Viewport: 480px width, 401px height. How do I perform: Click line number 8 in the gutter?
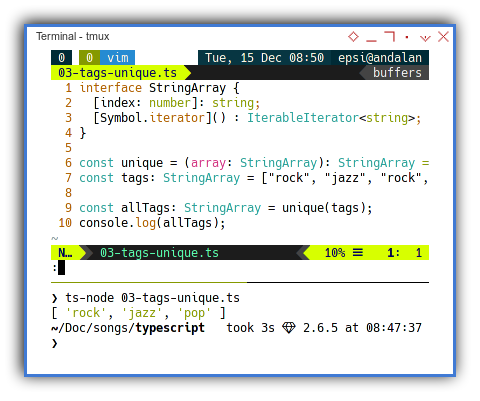pos(68,193)
